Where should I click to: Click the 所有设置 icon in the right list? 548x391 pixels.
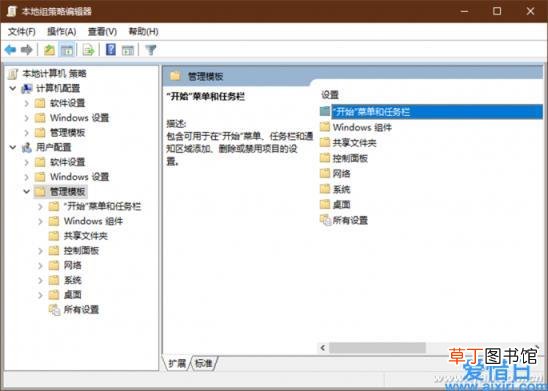(325, 220)
